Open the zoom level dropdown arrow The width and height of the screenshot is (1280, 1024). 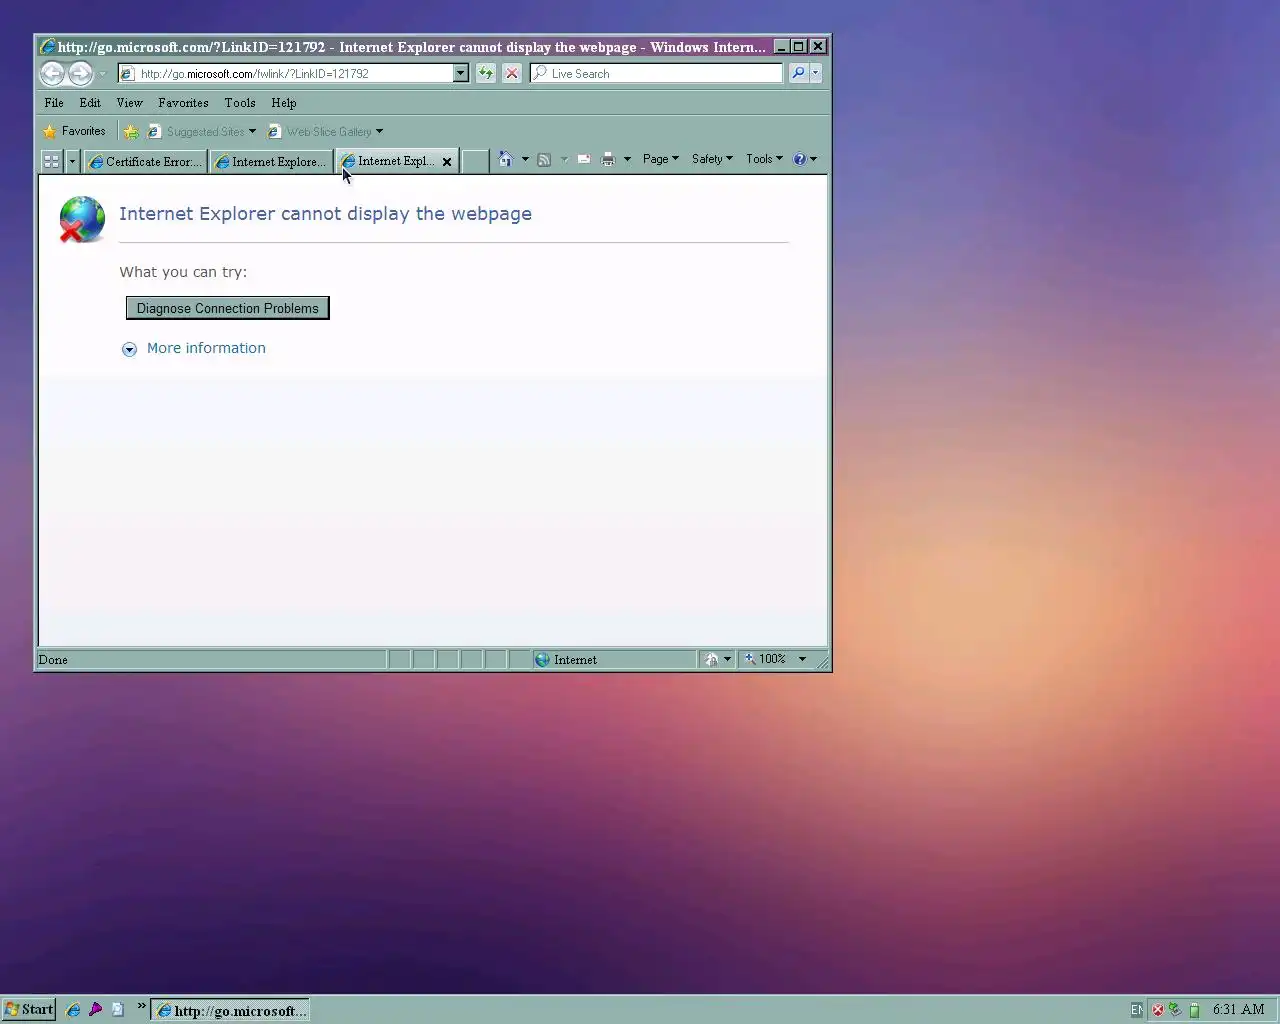point(802,659)
